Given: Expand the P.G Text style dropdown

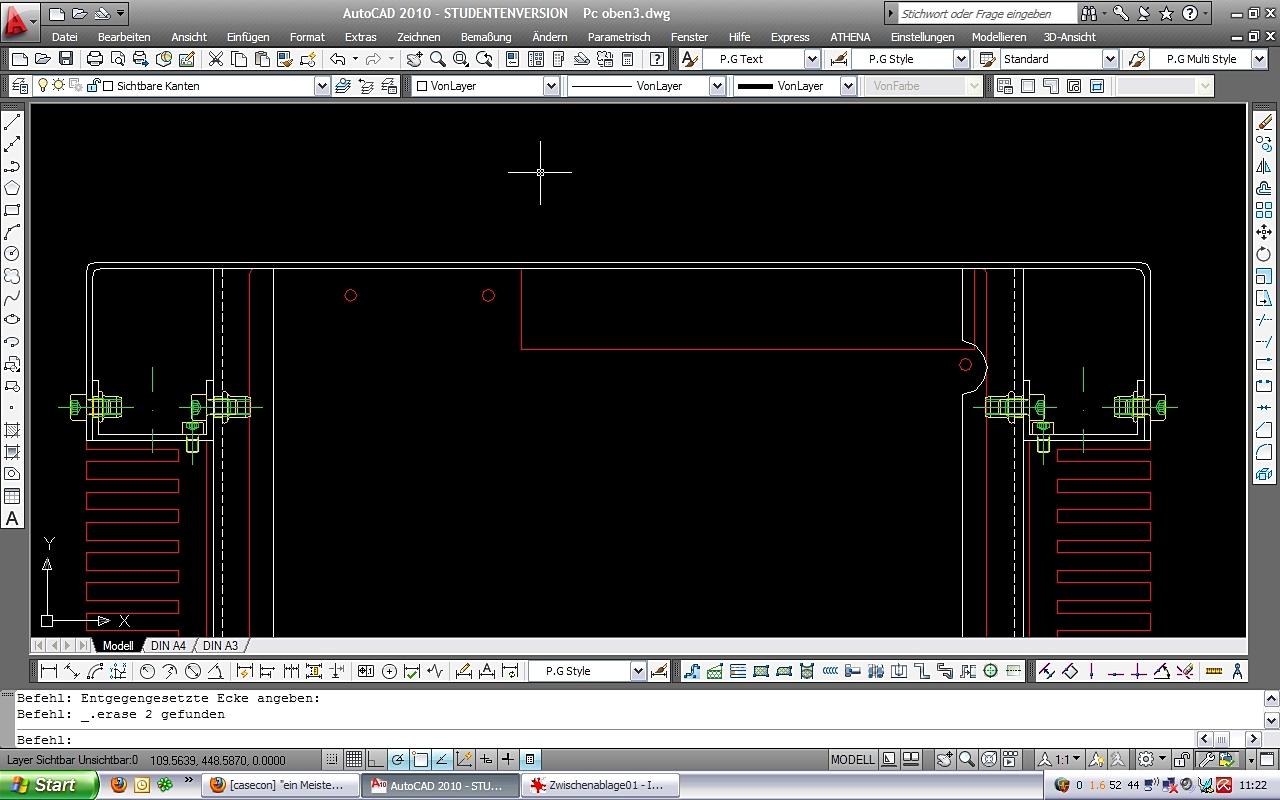Looking at the screenshot, I should (x=812, y=59).
